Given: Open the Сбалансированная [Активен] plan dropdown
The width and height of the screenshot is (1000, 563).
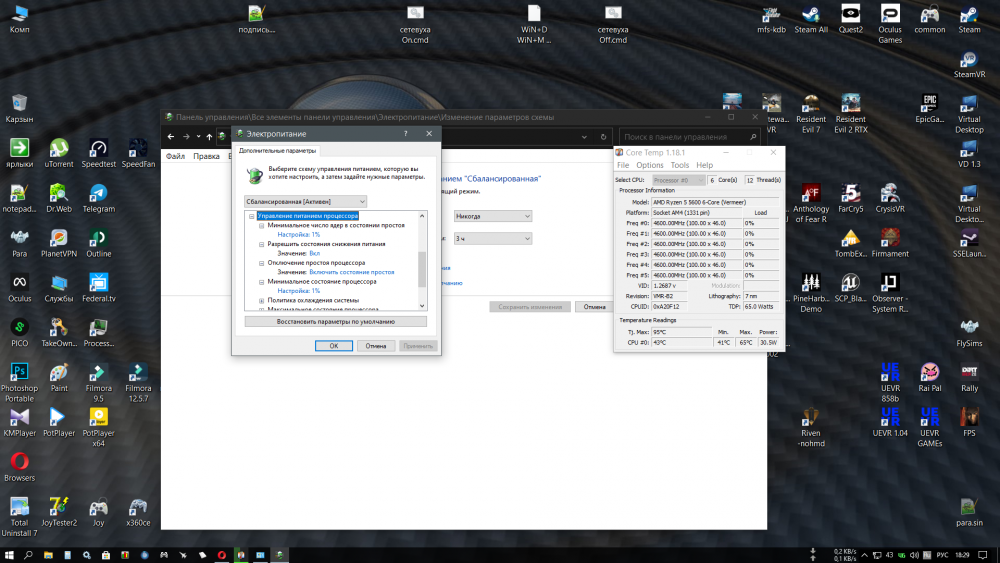Looking at the screenshot, I should click(x=306, y=202).
